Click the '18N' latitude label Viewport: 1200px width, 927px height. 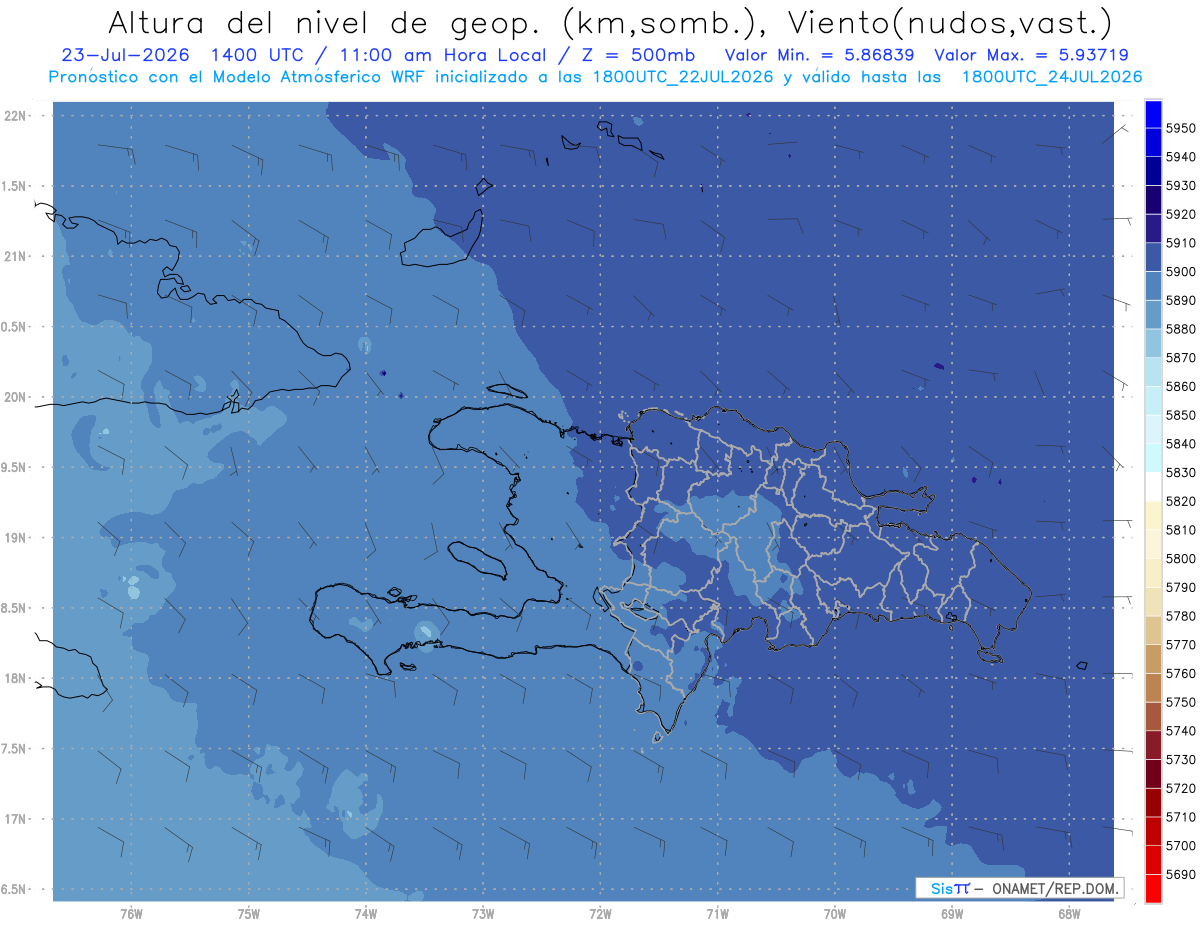pos(16,678)
